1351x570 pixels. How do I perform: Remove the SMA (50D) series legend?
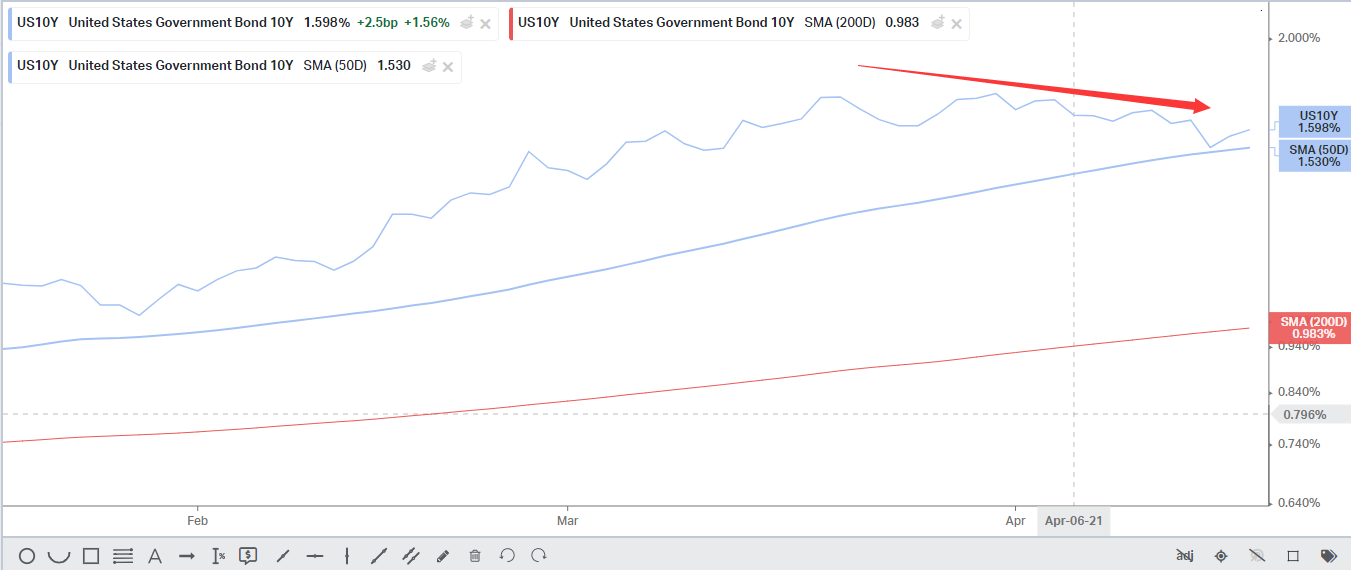click(448, 67)
